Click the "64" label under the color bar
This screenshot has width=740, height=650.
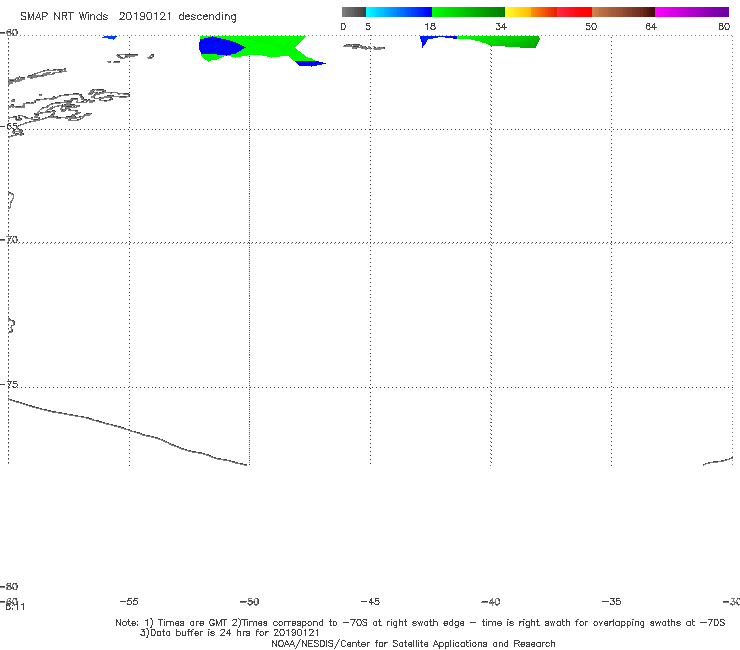click(651, 27)
